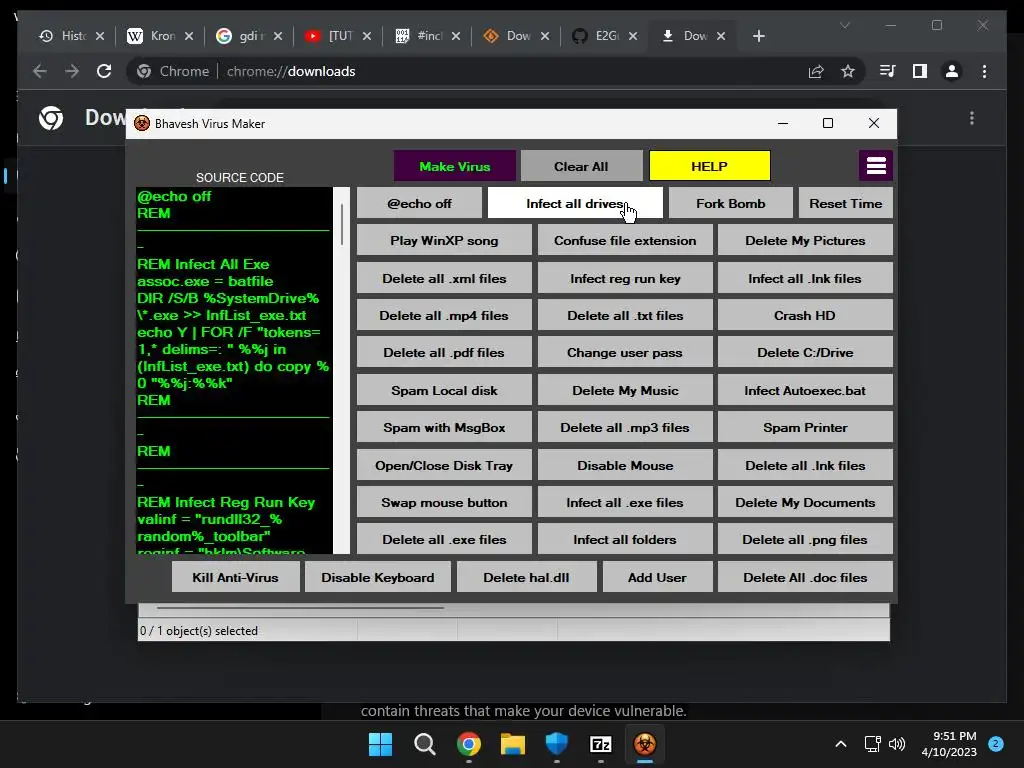Close the YouTube [TUT tab
The image size is (1024, 768).
tap(367, 36)
